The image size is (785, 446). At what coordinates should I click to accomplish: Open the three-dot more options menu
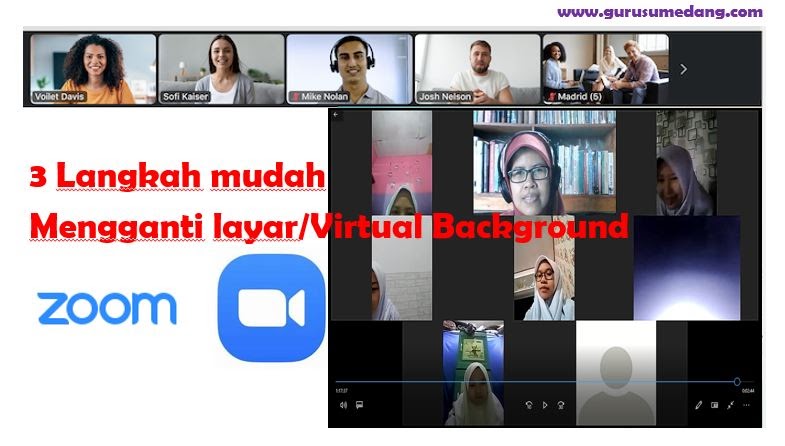[x=746, y=405]
